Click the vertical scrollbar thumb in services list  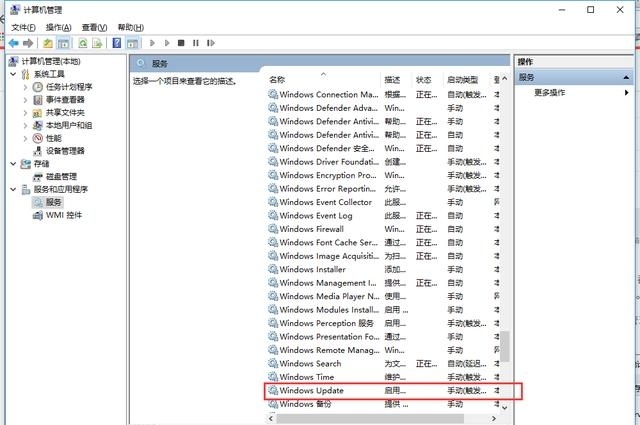(x=505, y=346)
